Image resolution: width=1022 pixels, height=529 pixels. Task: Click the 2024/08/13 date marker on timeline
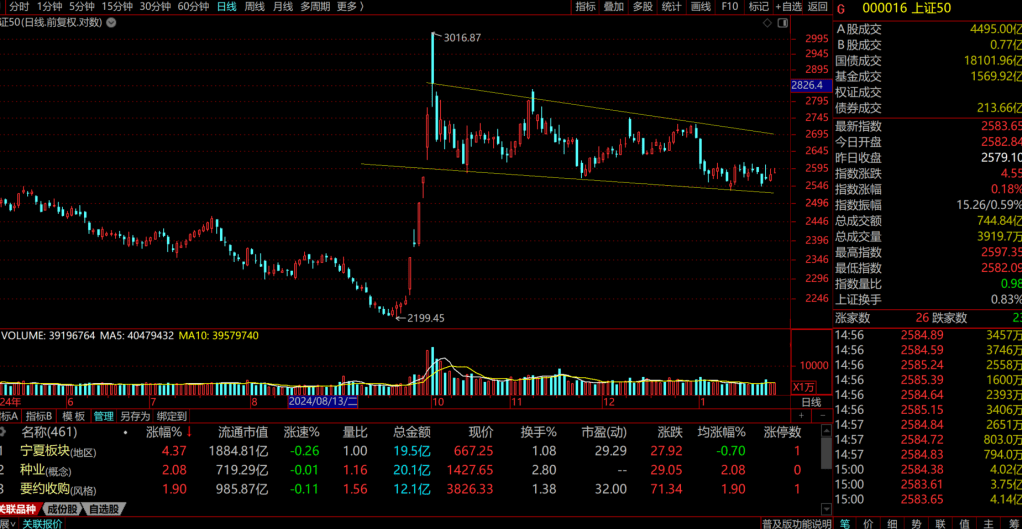pyautogui.click(x=316, y=401)
